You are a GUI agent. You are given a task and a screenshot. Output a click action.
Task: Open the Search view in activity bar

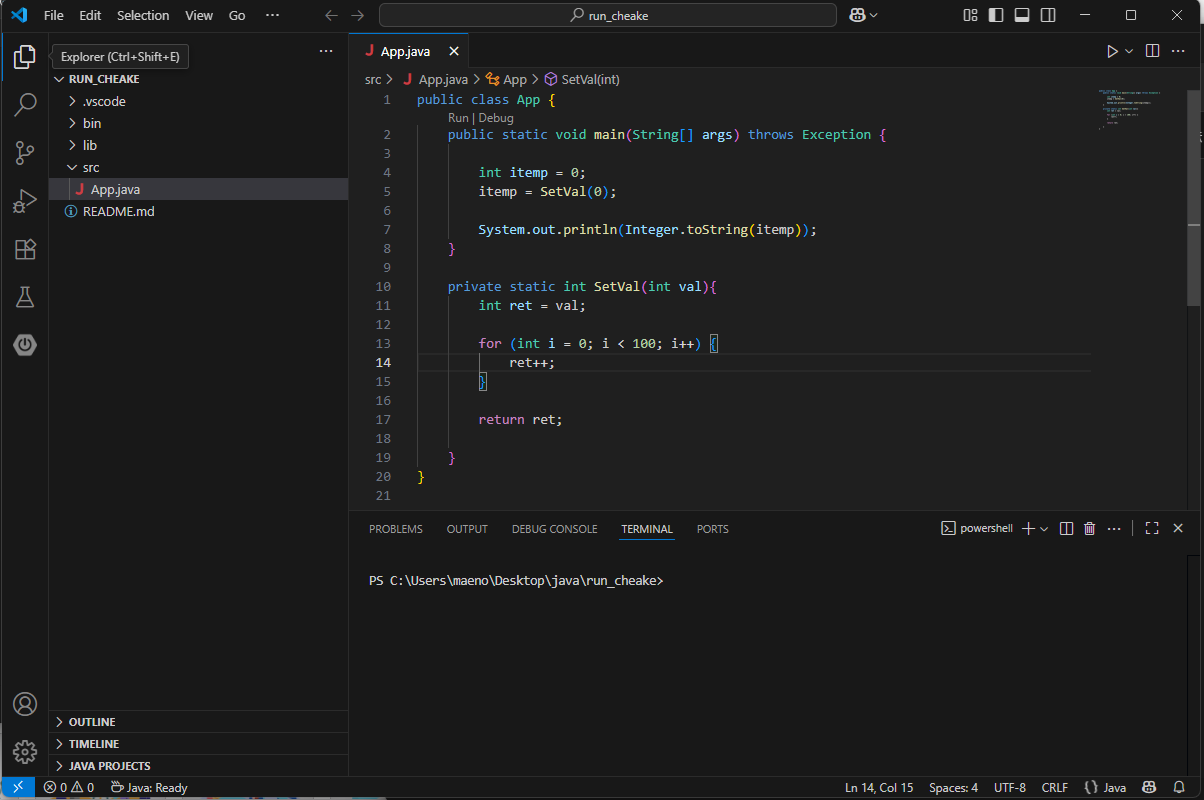(25, 104)
